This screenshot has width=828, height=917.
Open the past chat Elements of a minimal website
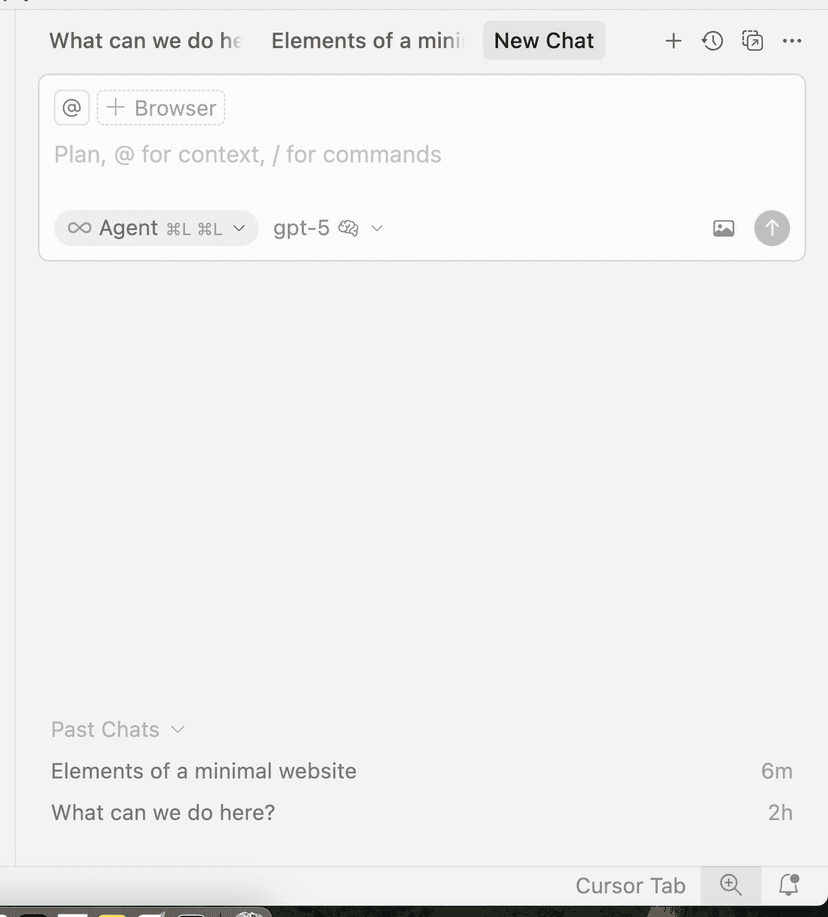pyautogui.click(x=203, y=771)
